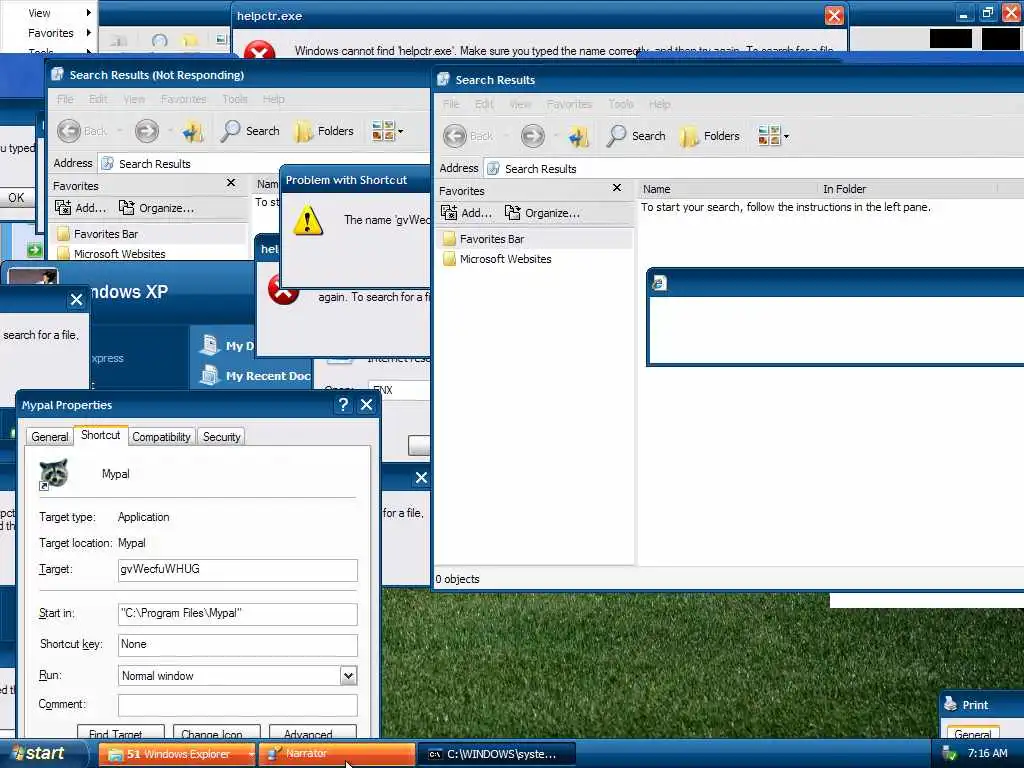Click the Name column header in right window
Viewport: 1024px width, 768px height.
728,189
